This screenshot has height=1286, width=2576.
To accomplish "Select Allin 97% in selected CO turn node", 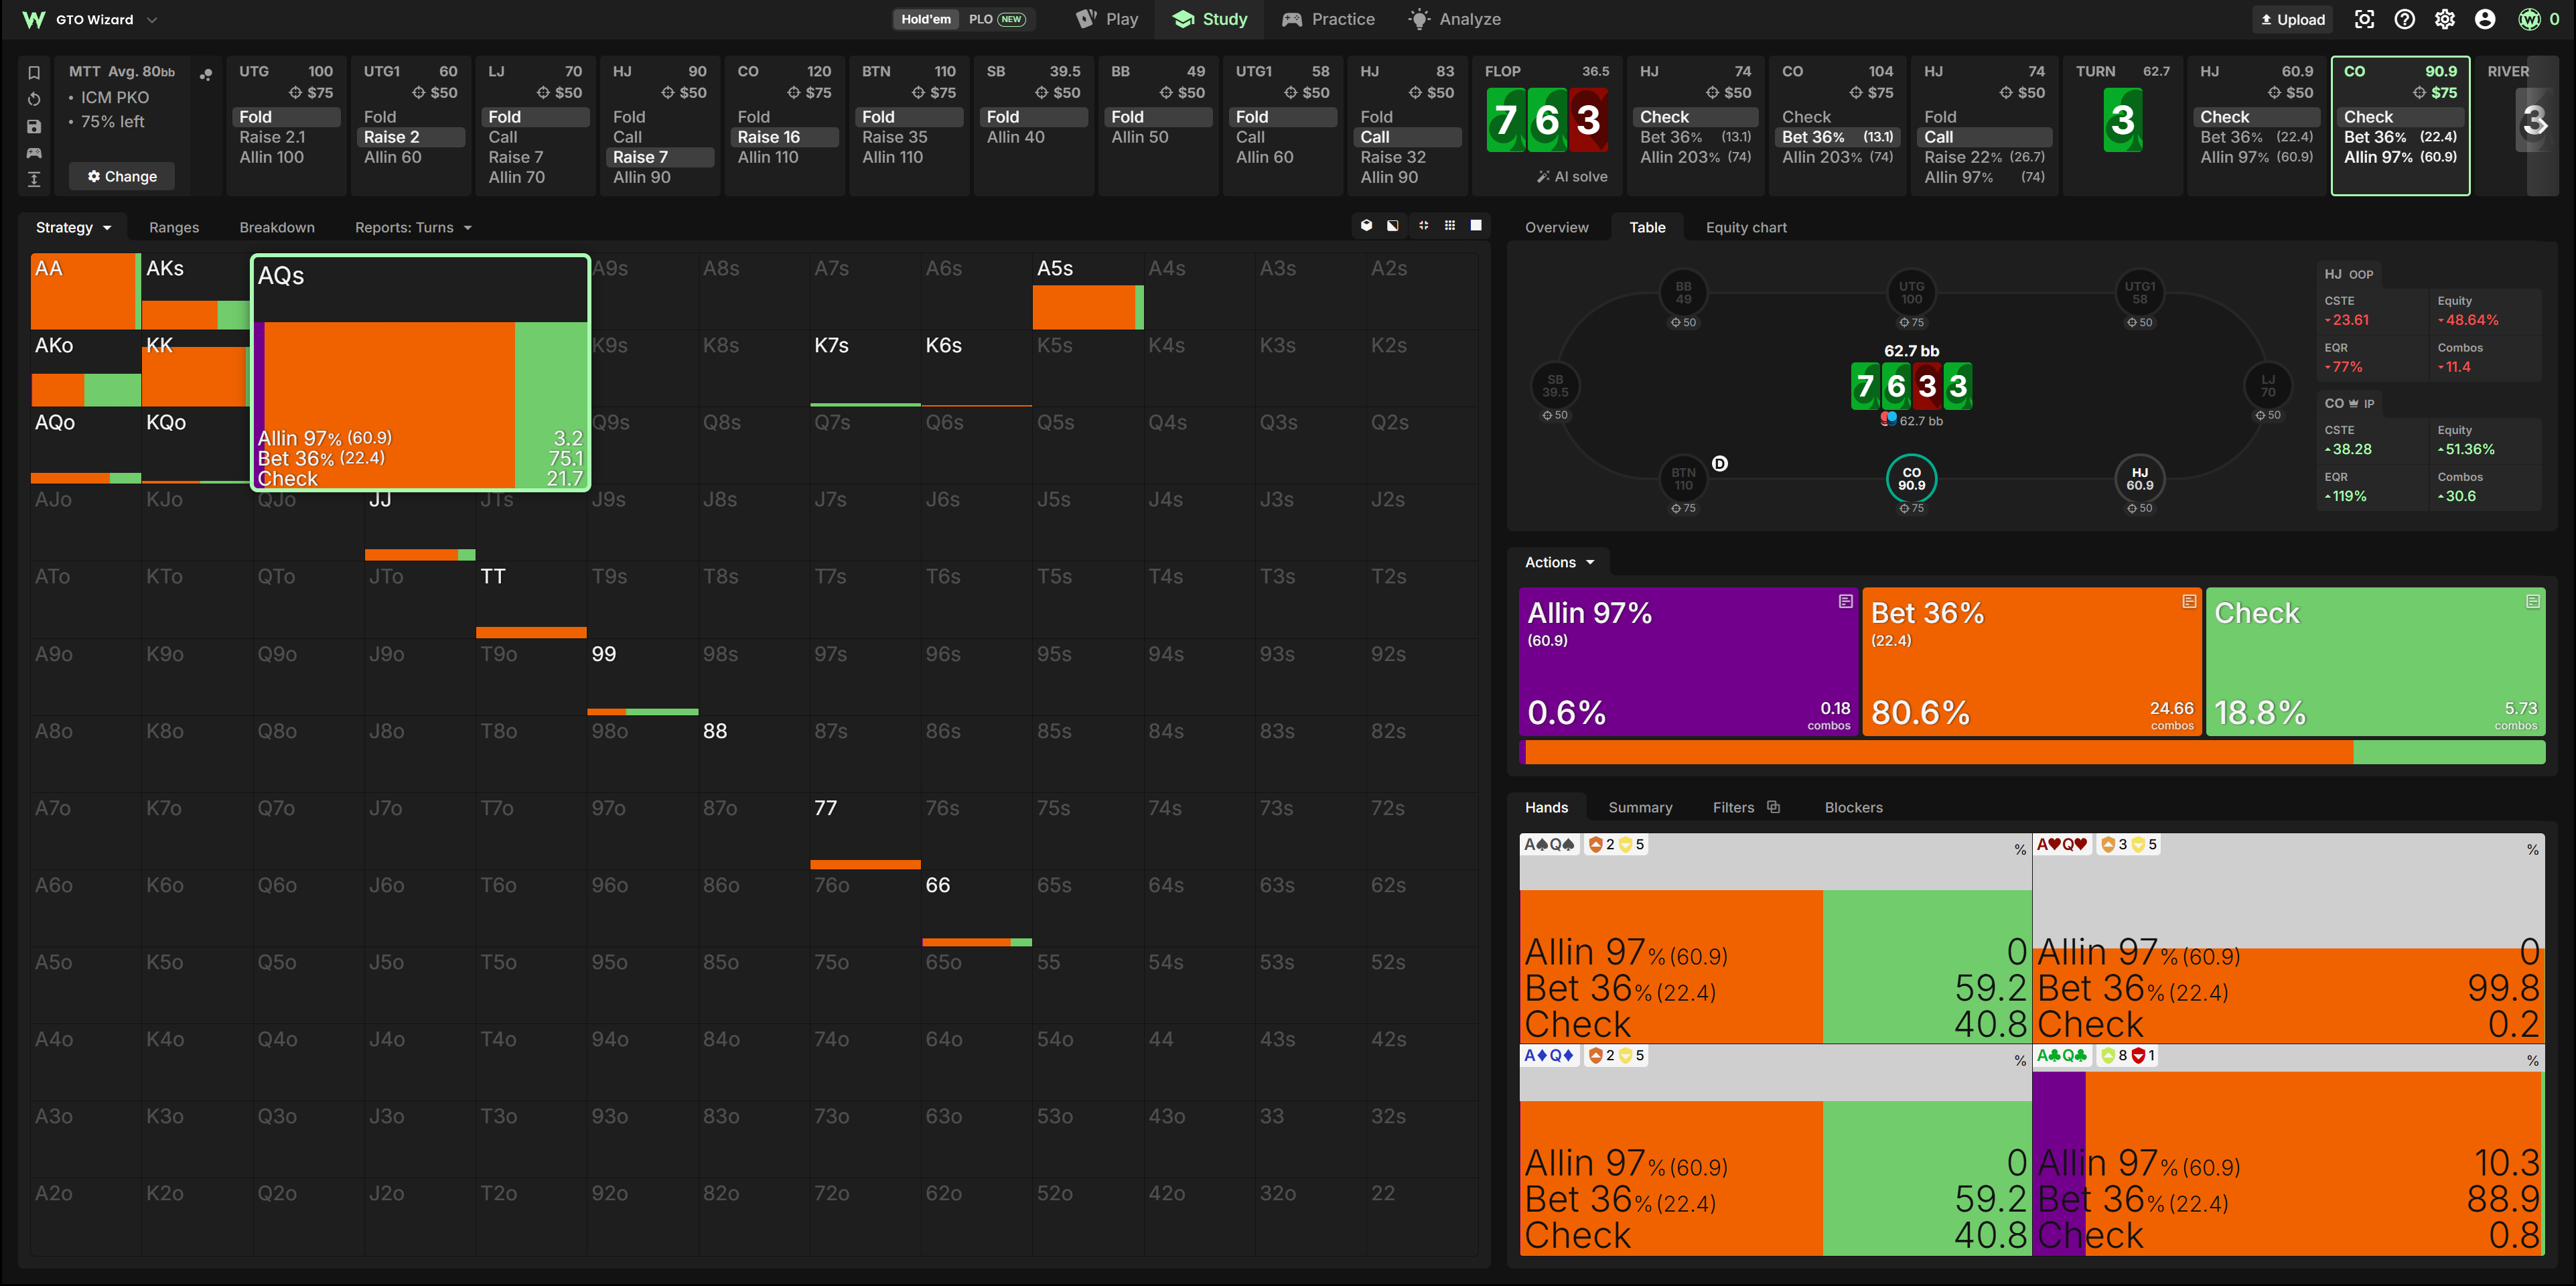I will pos(2400,157).
